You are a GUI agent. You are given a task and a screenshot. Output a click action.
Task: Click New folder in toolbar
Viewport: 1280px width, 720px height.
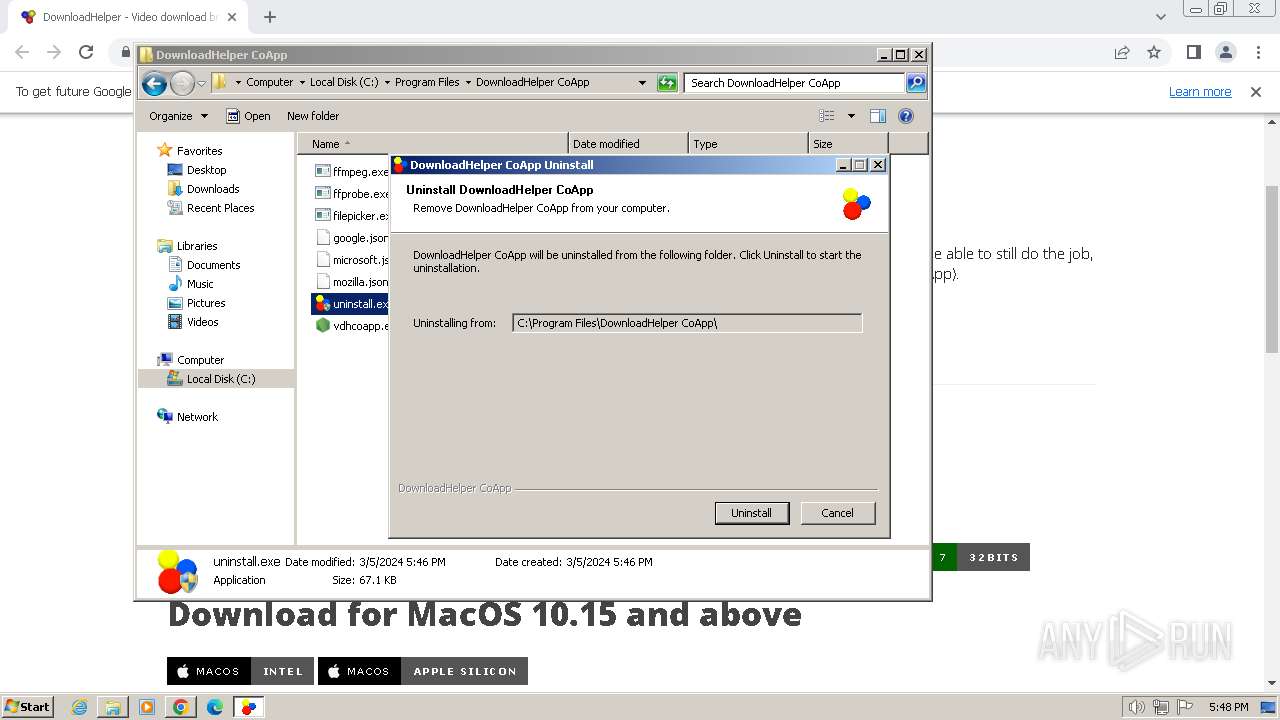pyautogui.click(x=313, y=116)
